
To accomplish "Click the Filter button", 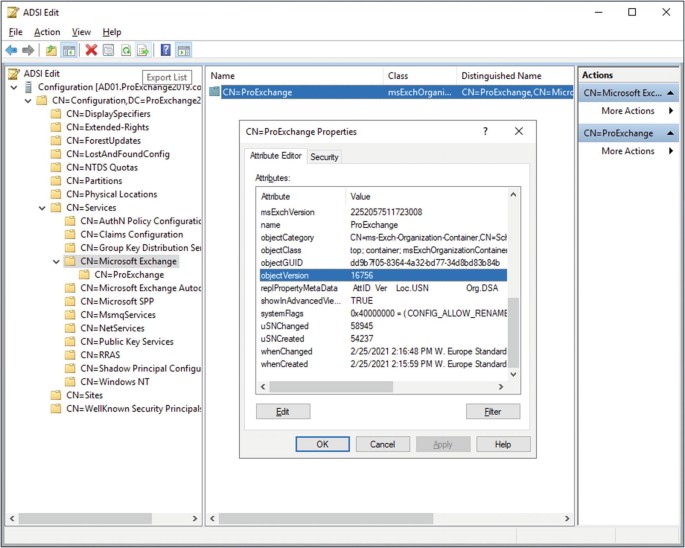I will pos(493,412).
